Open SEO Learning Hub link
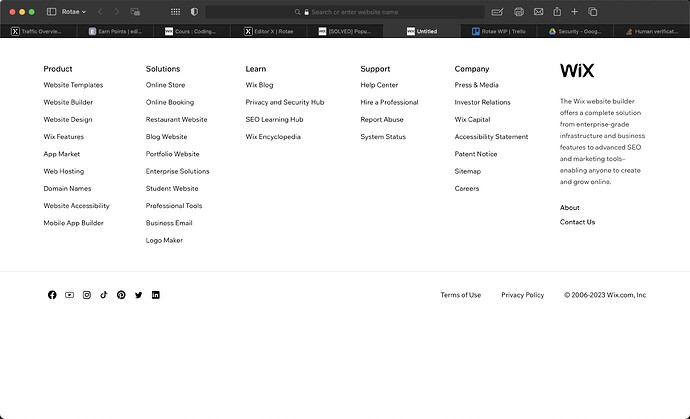The image size is (690, 419). [274, 119]
